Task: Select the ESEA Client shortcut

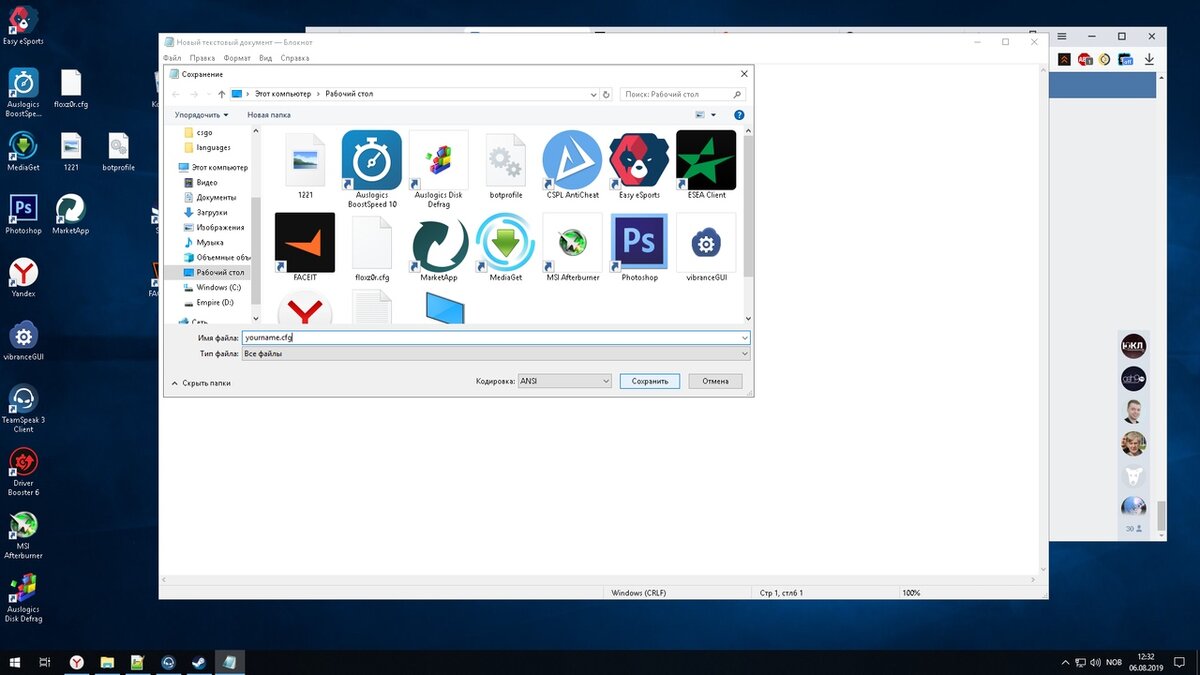Action: click(x=706, y=166)
